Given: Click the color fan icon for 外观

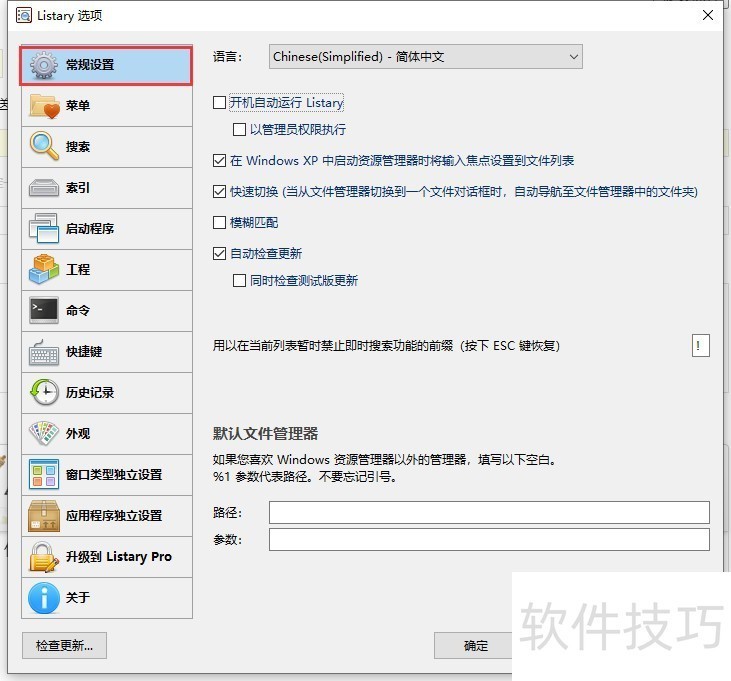Looking at the screenshot, I should pos(44,433).
